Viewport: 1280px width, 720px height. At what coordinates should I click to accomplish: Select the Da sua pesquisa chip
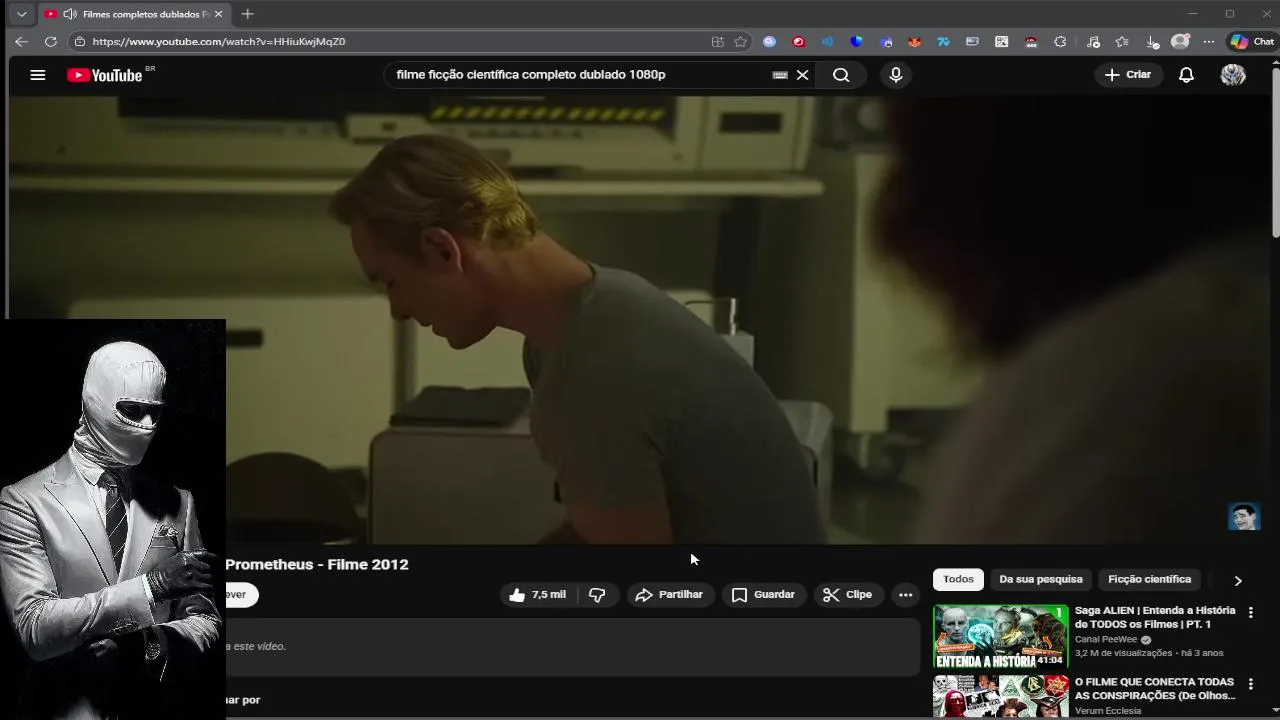(1041, 580)
